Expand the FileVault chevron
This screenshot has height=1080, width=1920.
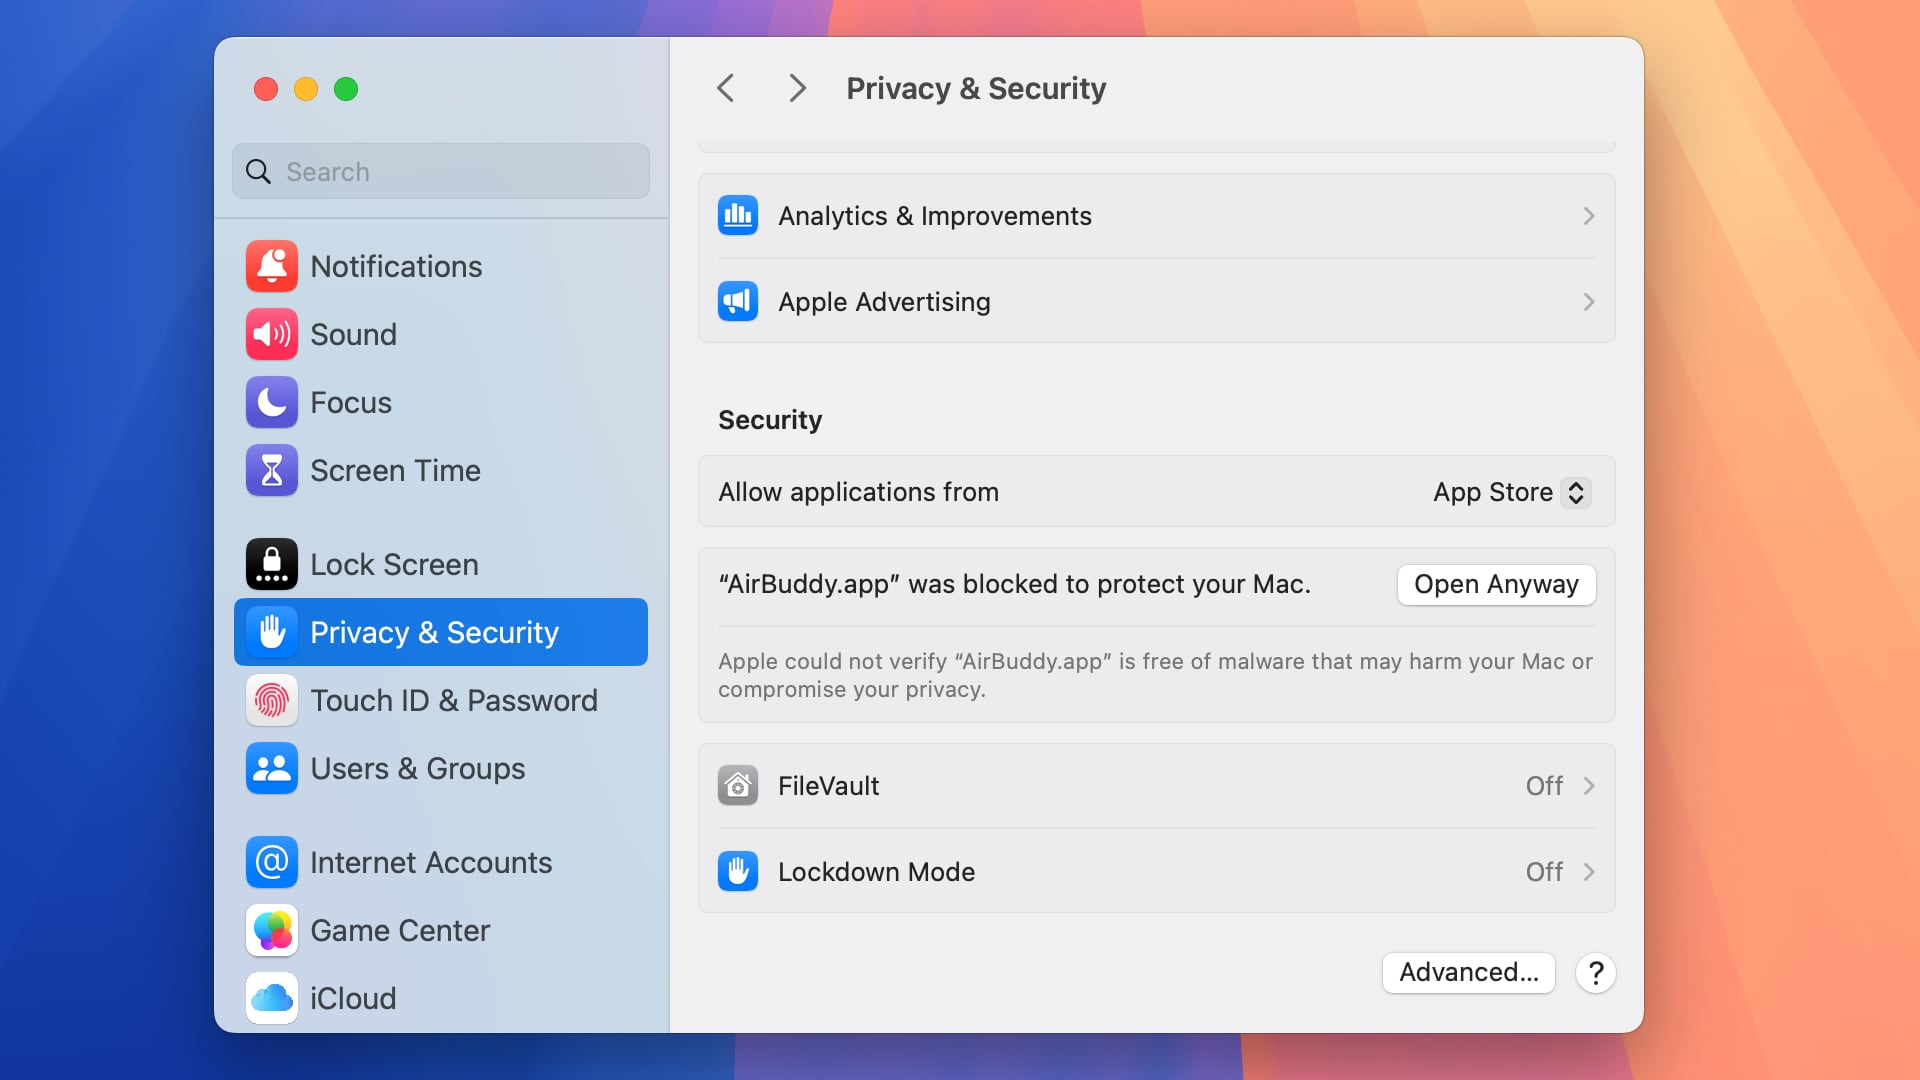coord(1588,786)
